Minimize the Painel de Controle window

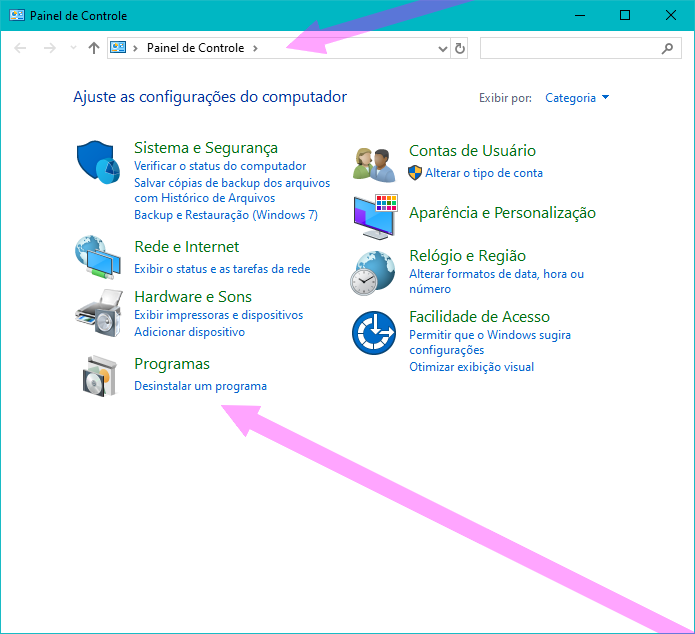[580, 16]
